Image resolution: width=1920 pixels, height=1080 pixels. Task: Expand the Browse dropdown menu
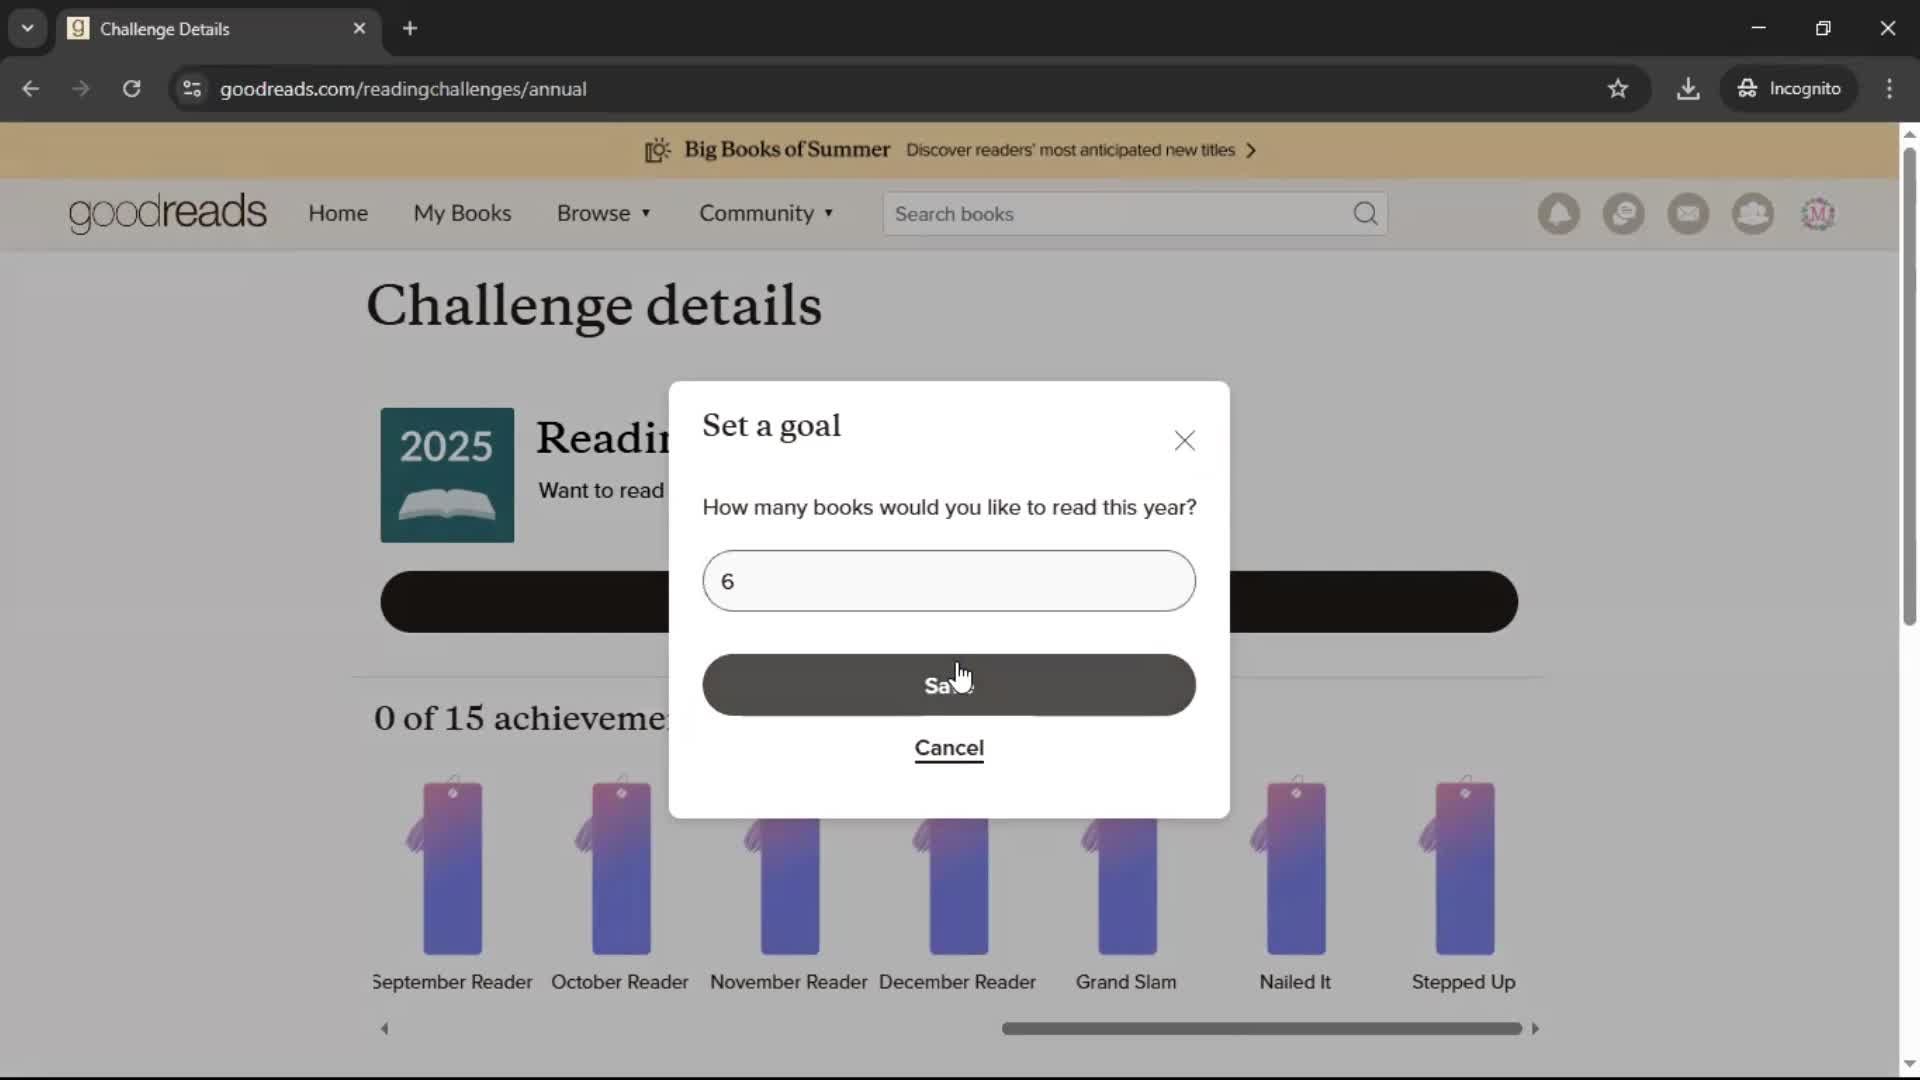point(604,213)
